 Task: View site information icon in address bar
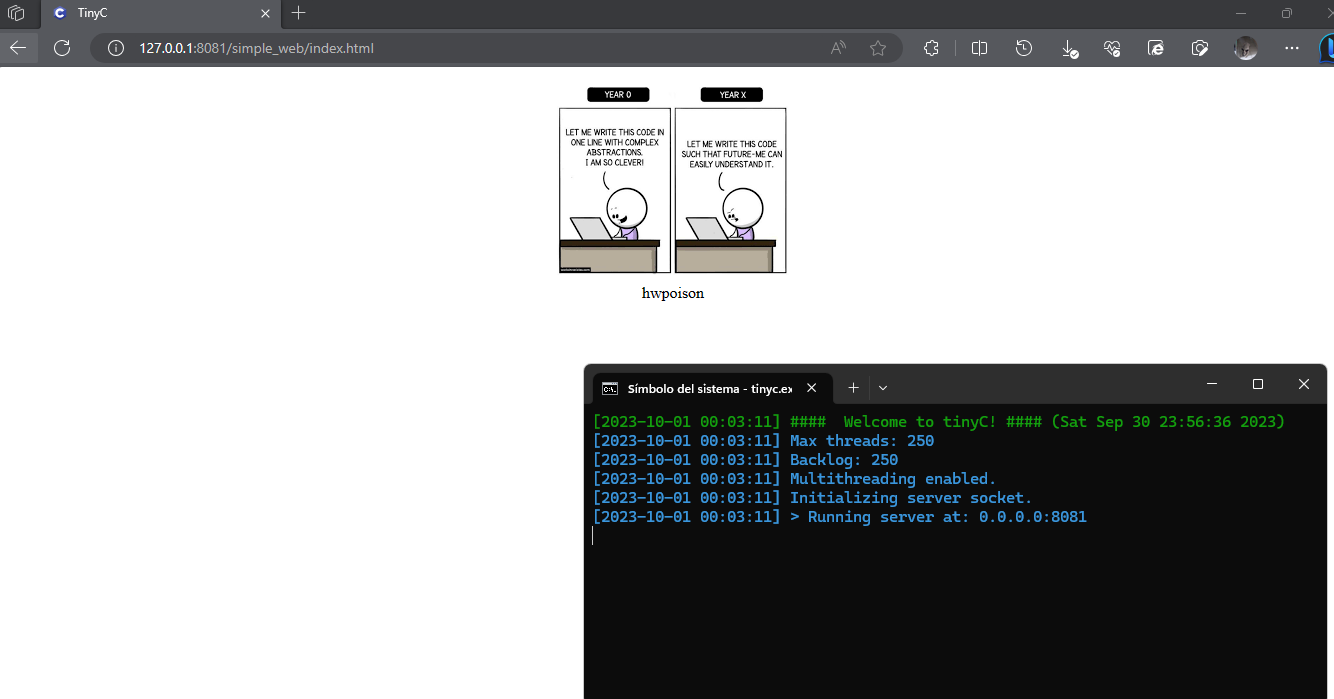(115, 48)
